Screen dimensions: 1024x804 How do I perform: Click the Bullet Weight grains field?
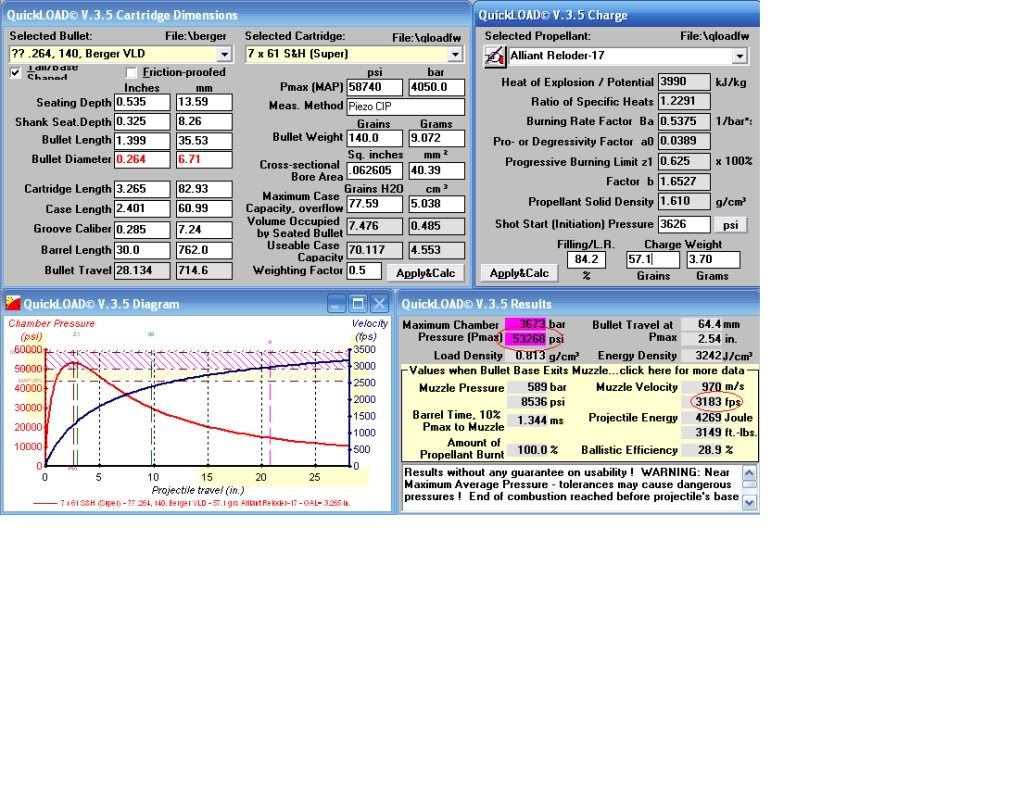375,138
